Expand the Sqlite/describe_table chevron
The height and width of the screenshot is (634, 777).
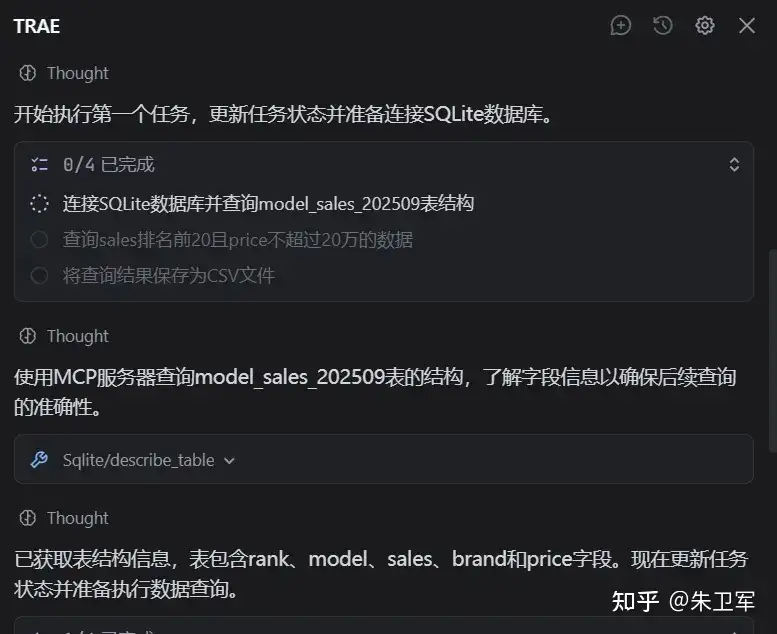(x=229, y=461)
